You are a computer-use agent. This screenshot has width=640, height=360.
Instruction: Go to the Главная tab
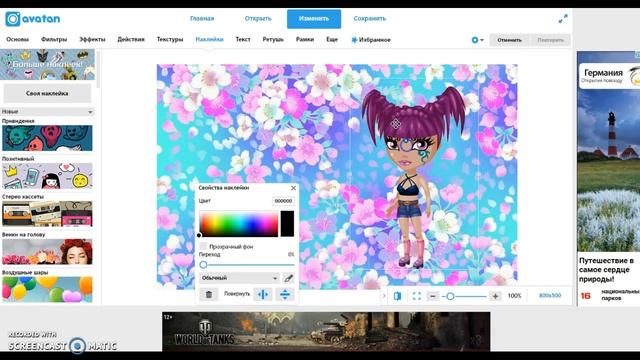click(x=202, y=18)
